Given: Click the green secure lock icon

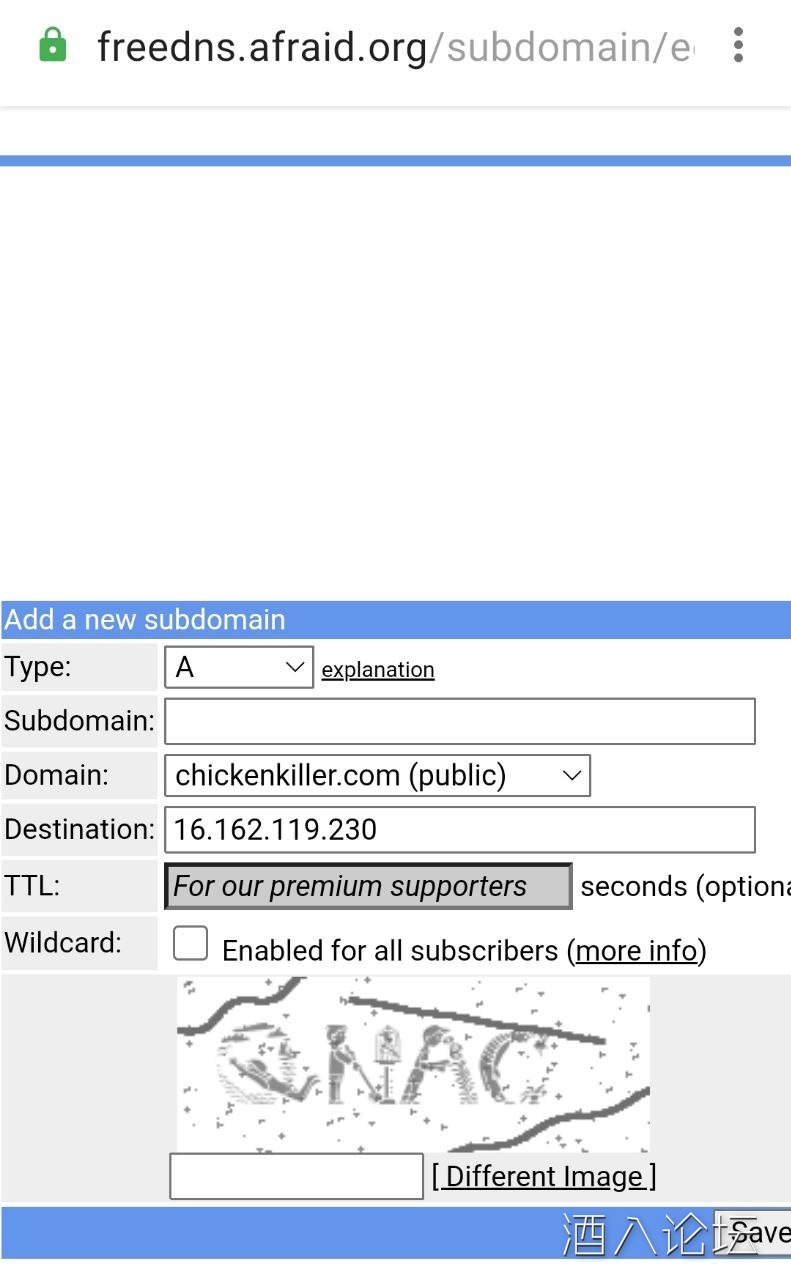Looking at the screenshot, I should (x=52, y=46).
